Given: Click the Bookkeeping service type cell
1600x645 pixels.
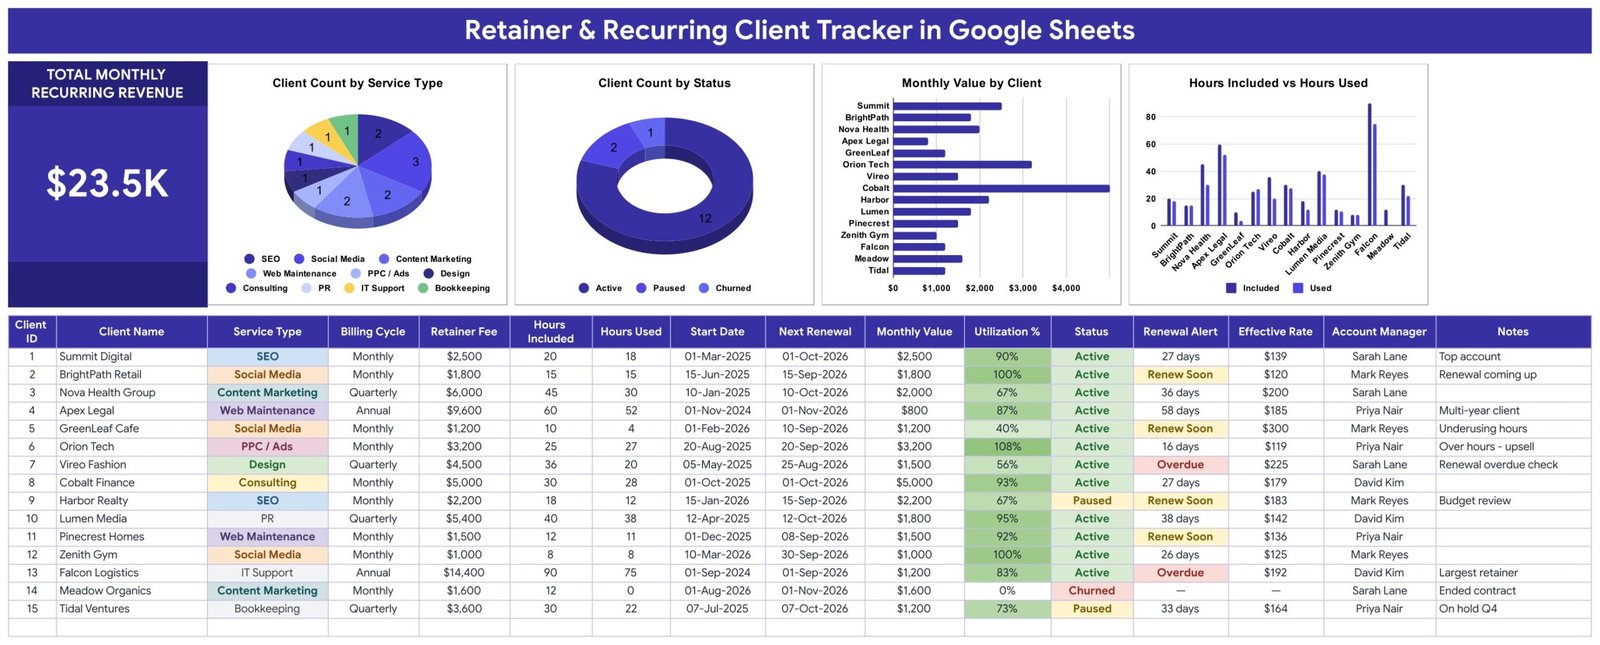Looking at the screenshot, I should tap(267, 609).
